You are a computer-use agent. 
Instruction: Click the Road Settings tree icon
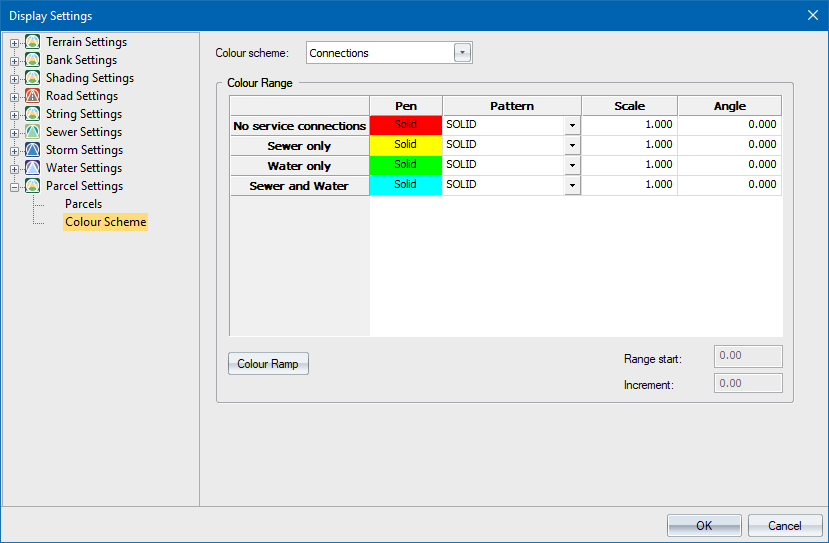33,96
